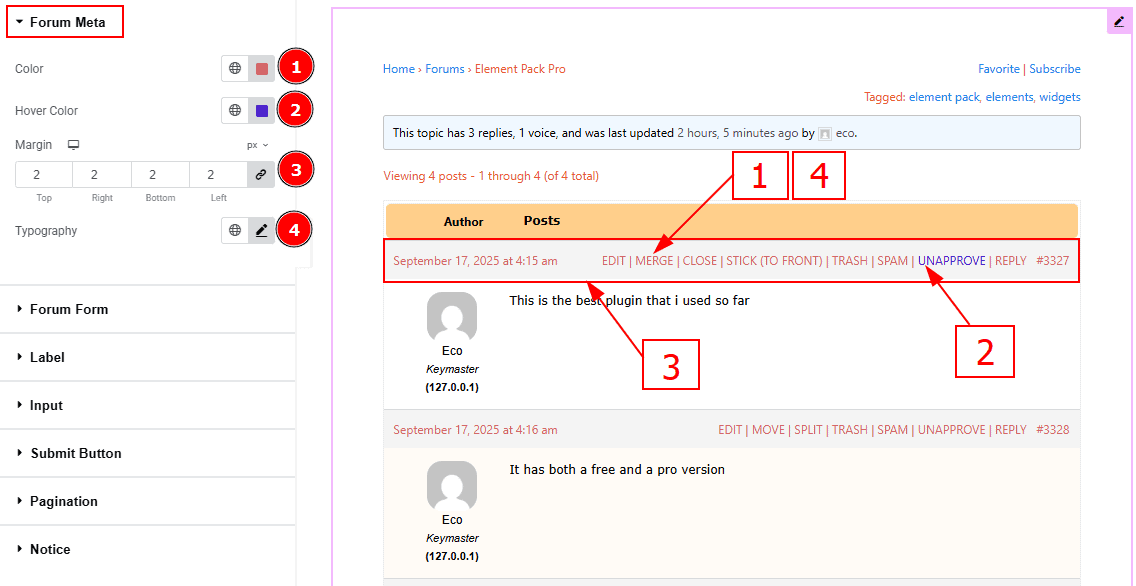Open Eco author name in second post
1136x586 pixels.
452,520
